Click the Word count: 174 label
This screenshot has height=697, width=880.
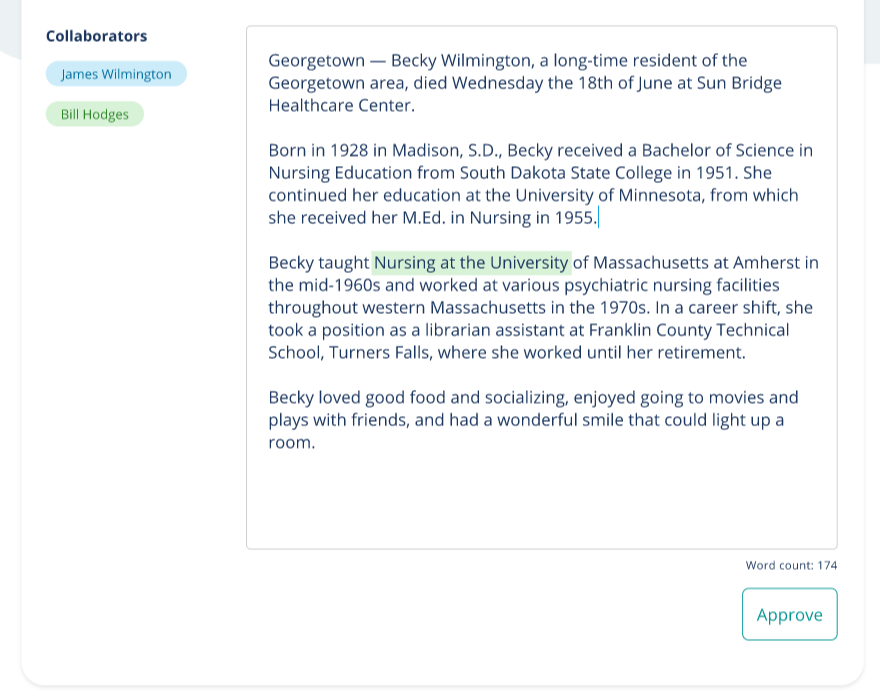(791, 565)
